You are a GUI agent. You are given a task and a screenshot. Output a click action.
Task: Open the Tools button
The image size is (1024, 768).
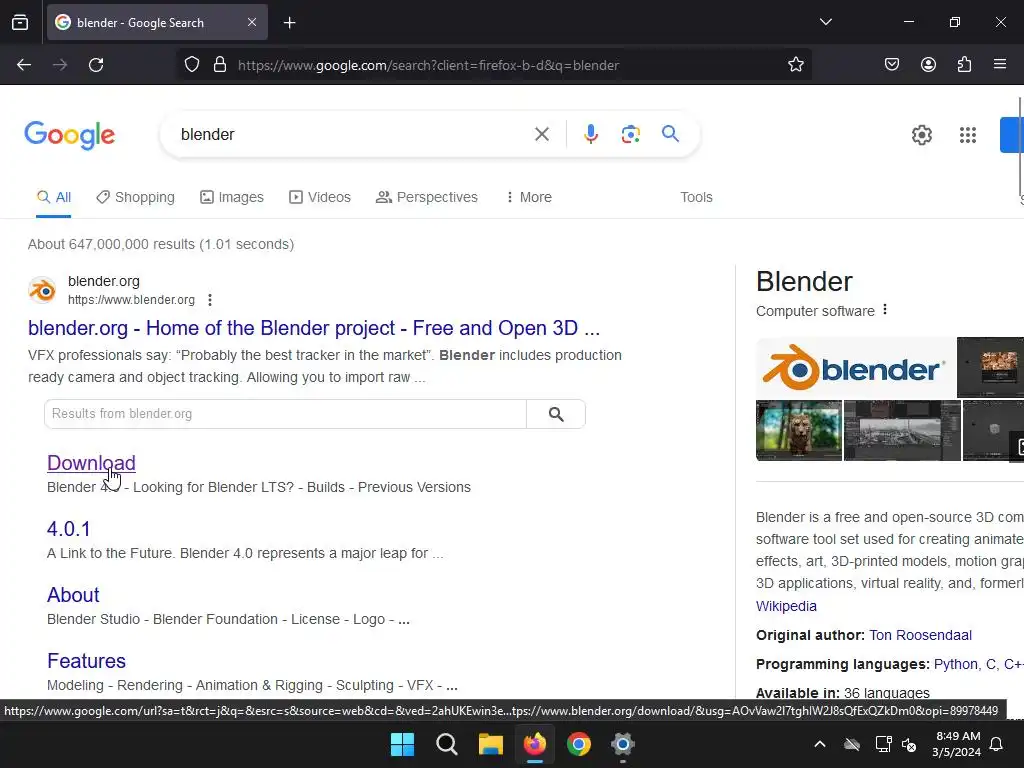696,197
